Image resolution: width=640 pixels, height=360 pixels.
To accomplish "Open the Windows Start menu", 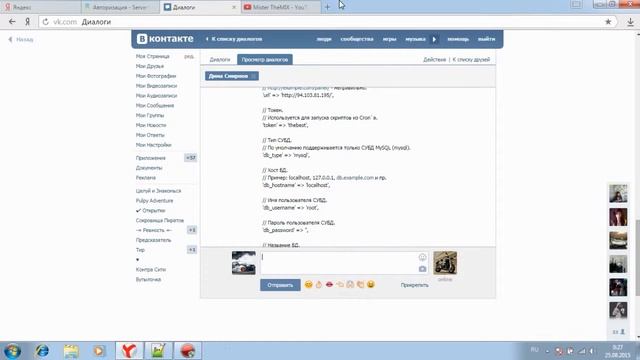I will tap(12, 351).
